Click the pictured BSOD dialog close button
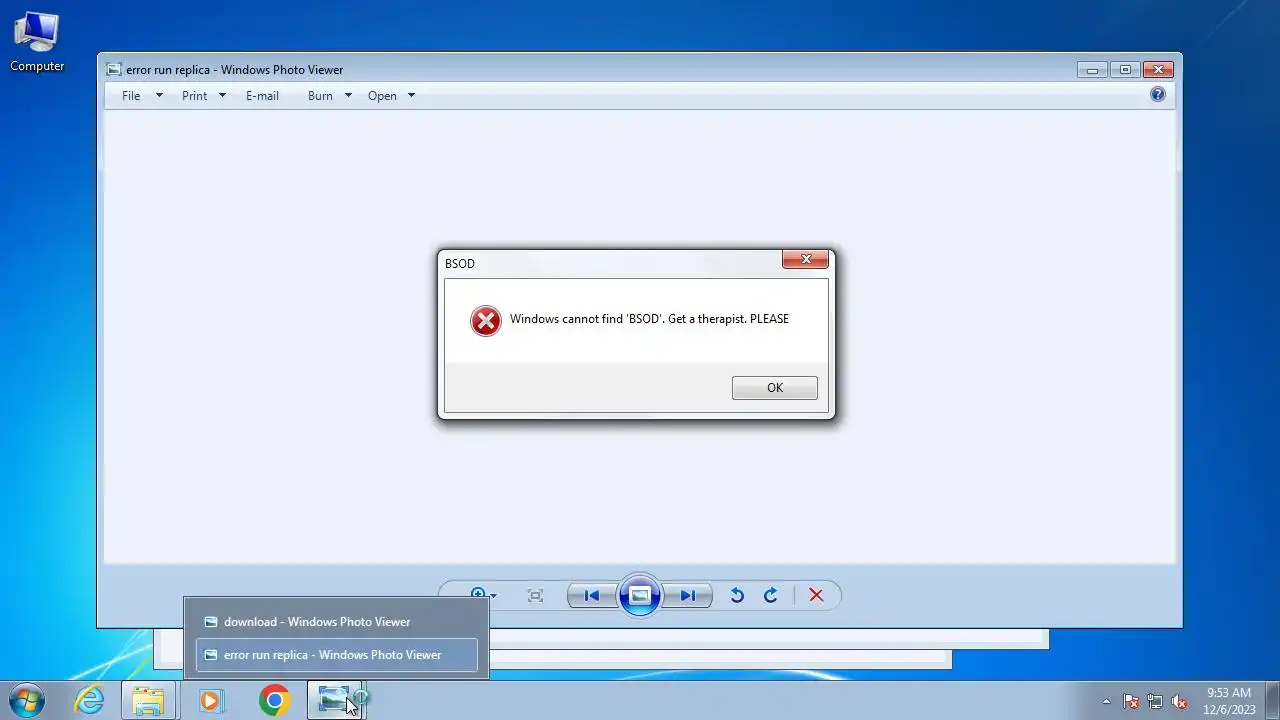Screen dimensions: 1280x720 point(805,260)
